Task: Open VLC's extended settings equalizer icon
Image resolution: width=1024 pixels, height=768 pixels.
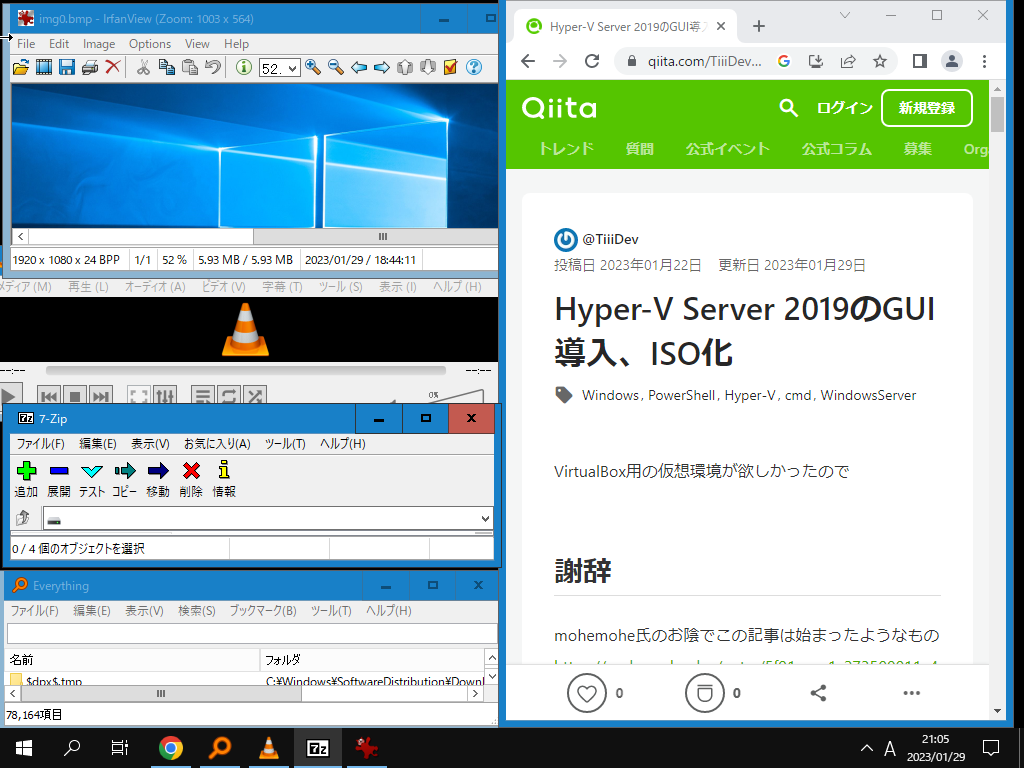Action: [164, 393]
